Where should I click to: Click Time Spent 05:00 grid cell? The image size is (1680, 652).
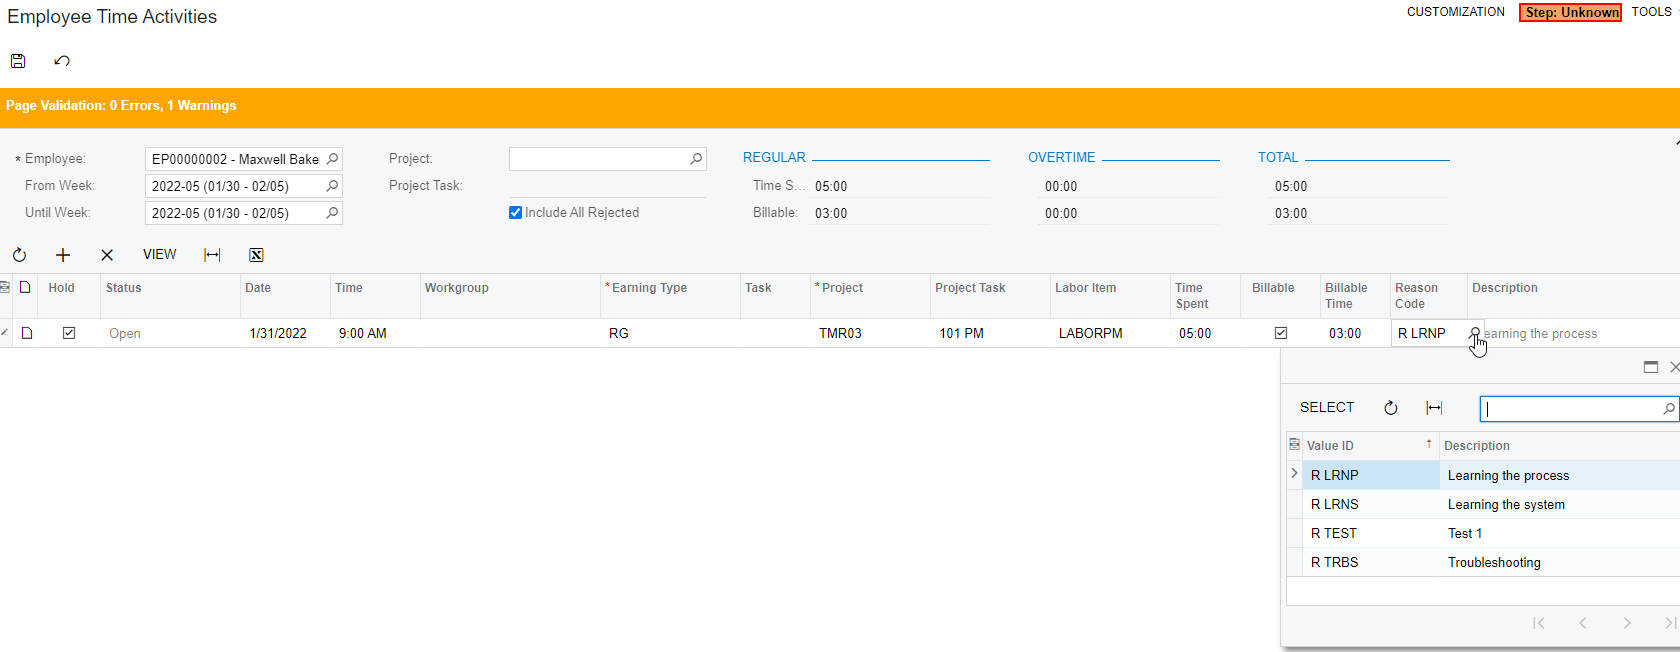[x=1205, y=333]
